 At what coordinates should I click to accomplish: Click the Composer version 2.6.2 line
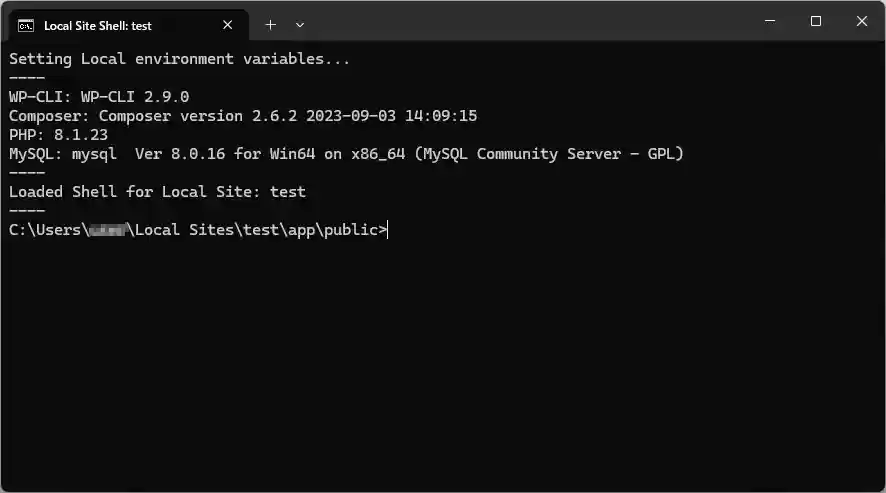[x=243, y=116]
